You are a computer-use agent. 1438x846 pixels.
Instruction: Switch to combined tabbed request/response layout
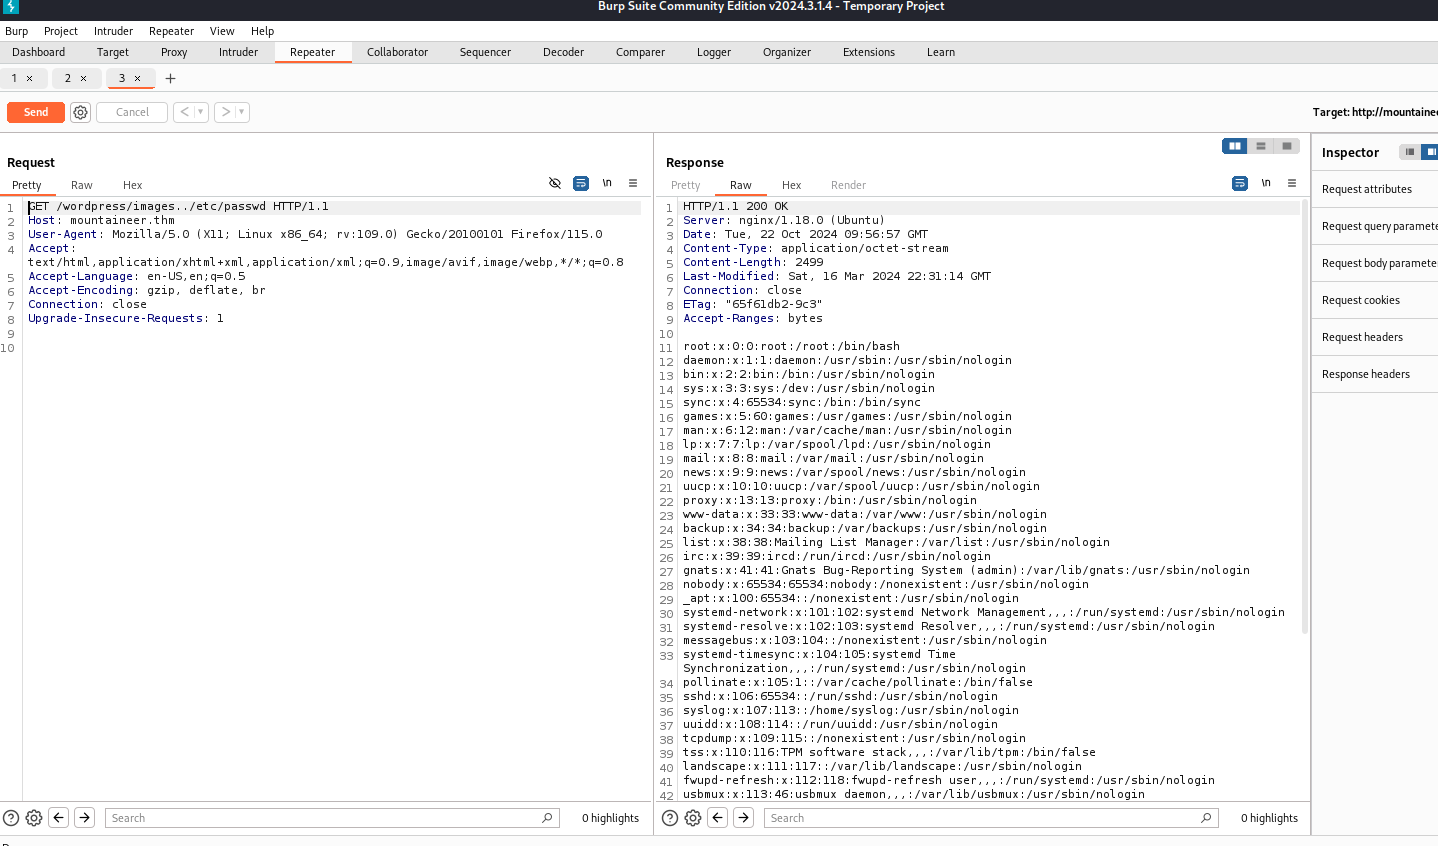tap(1287, 146)
